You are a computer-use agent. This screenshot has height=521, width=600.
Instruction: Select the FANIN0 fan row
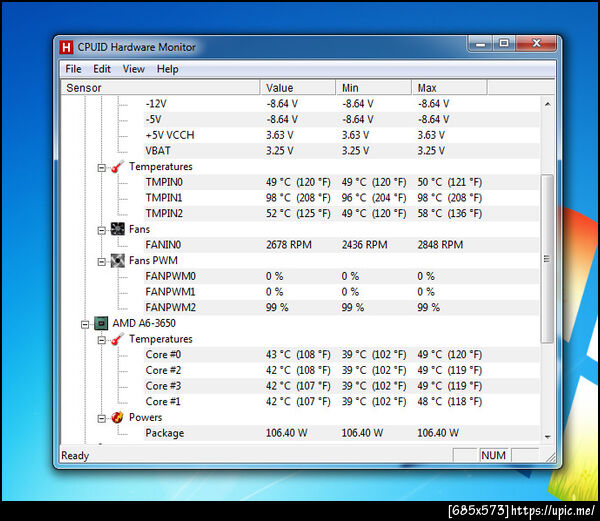pos(342,245)
